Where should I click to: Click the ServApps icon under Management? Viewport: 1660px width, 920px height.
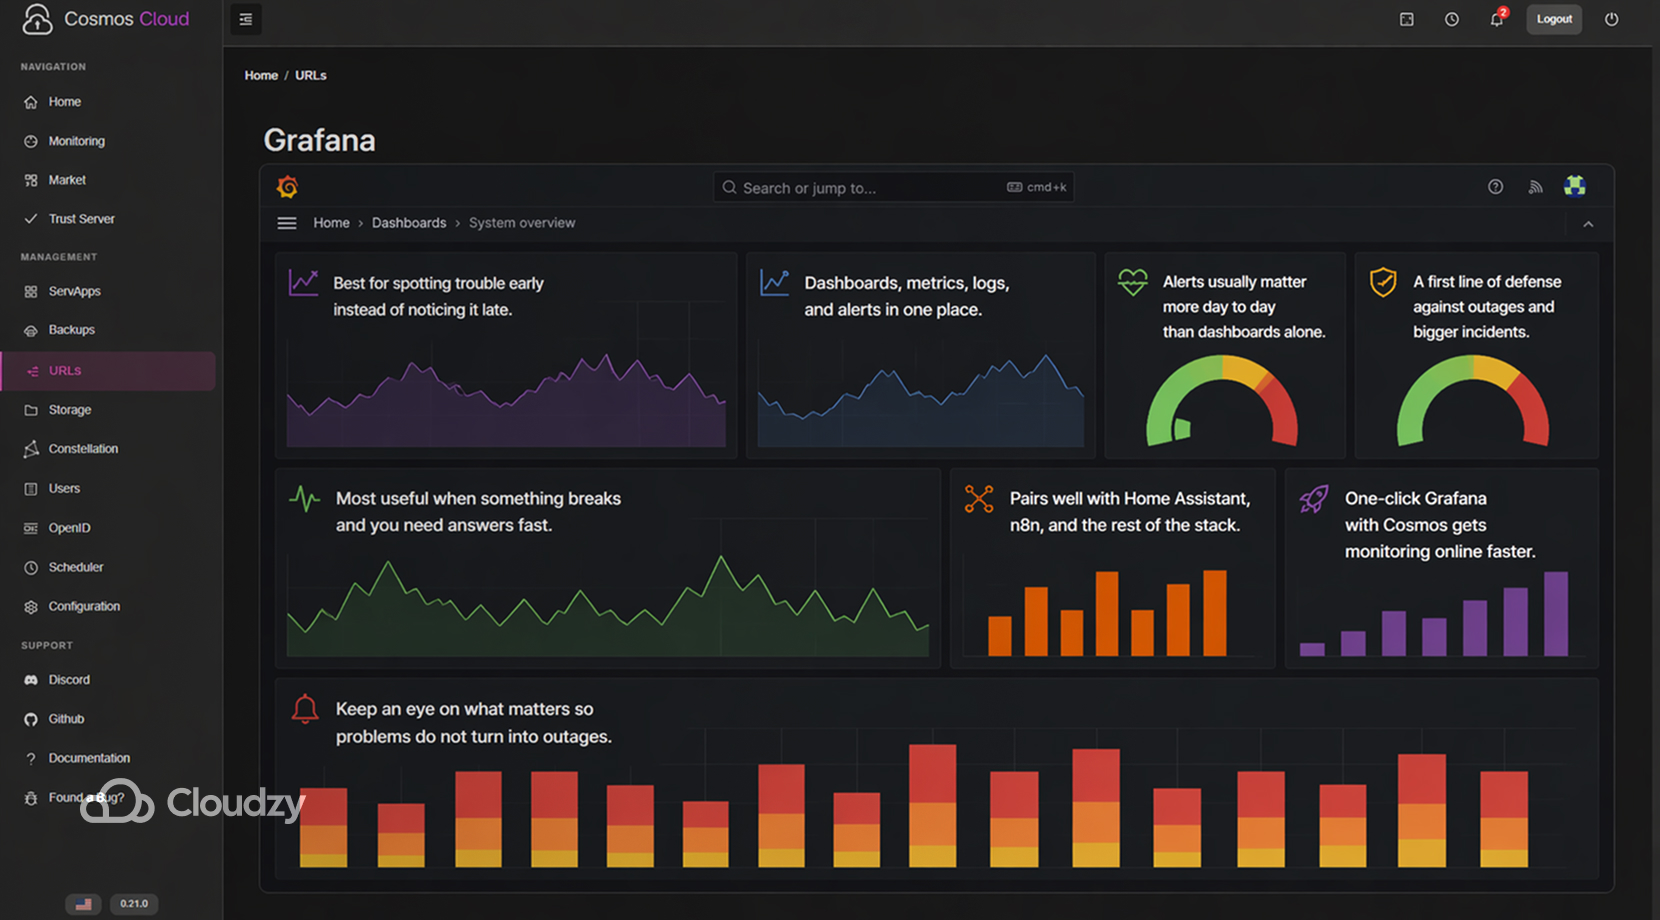[x=31, y=290]
